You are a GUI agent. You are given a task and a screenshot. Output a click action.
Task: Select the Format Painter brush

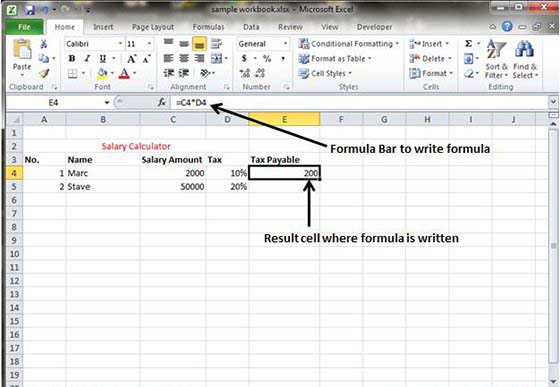coord(44,73)
